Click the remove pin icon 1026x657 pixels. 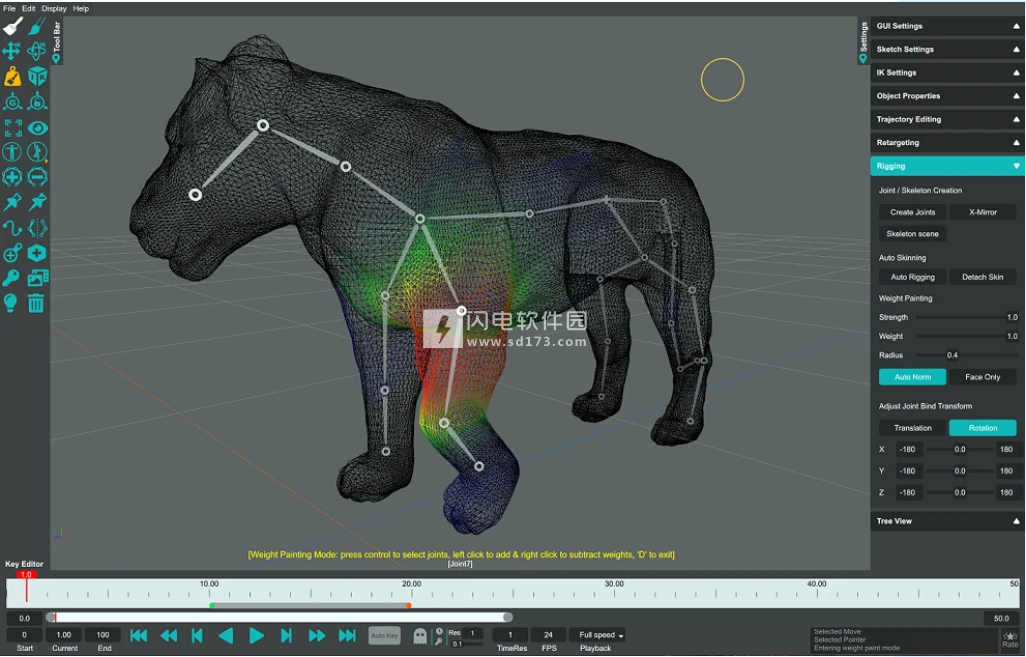coord(37,202)
